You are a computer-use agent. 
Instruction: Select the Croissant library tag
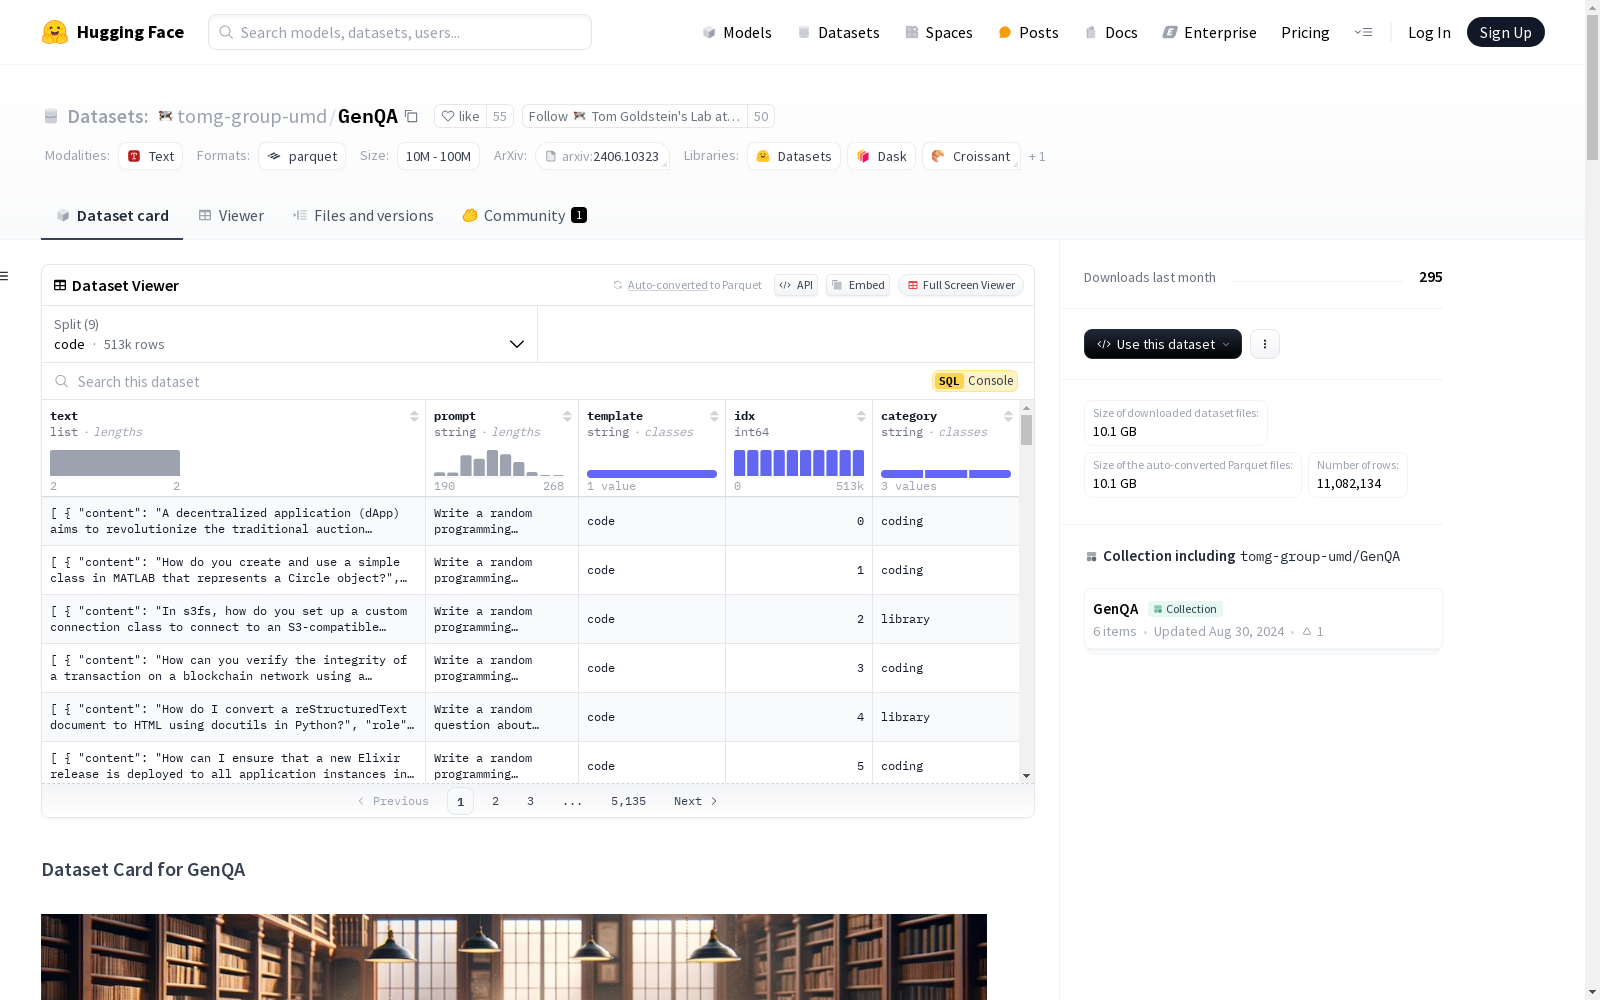tap(971, 156)
